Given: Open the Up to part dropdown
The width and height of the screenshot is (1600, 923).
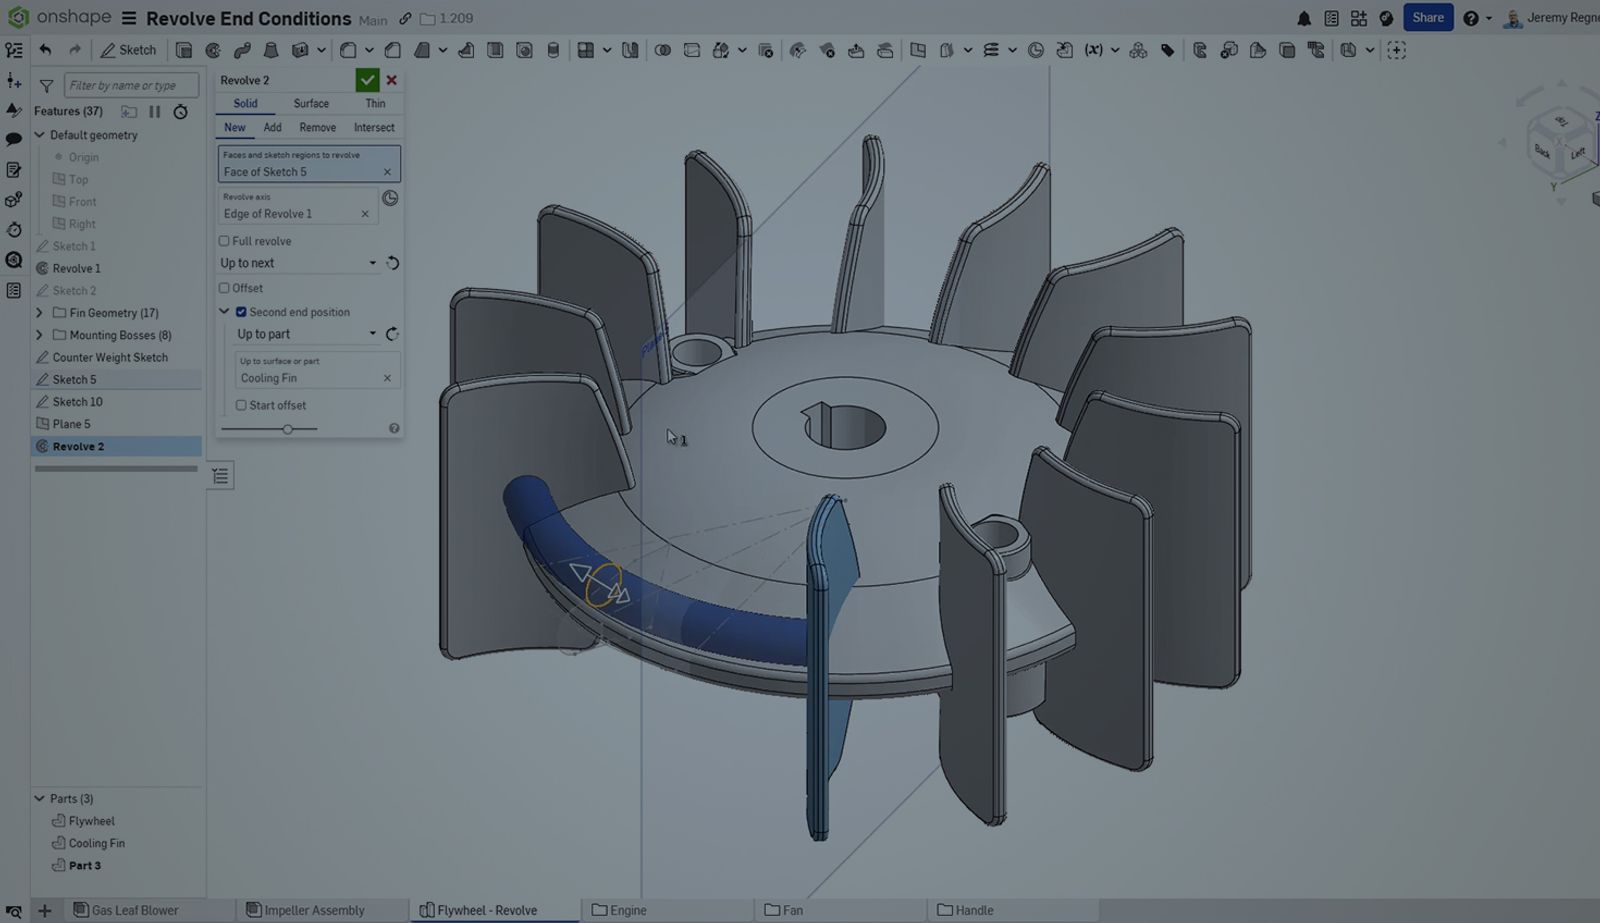Looking at the screenshot, I should point(303,333).
